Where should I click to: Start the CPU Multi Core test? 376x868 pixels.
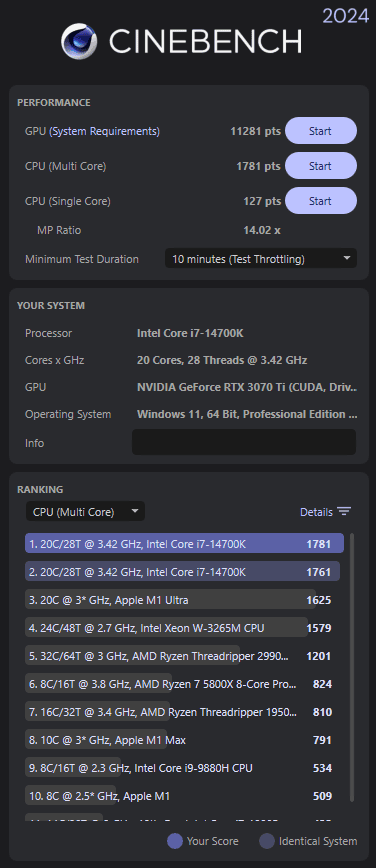(321, 166)
